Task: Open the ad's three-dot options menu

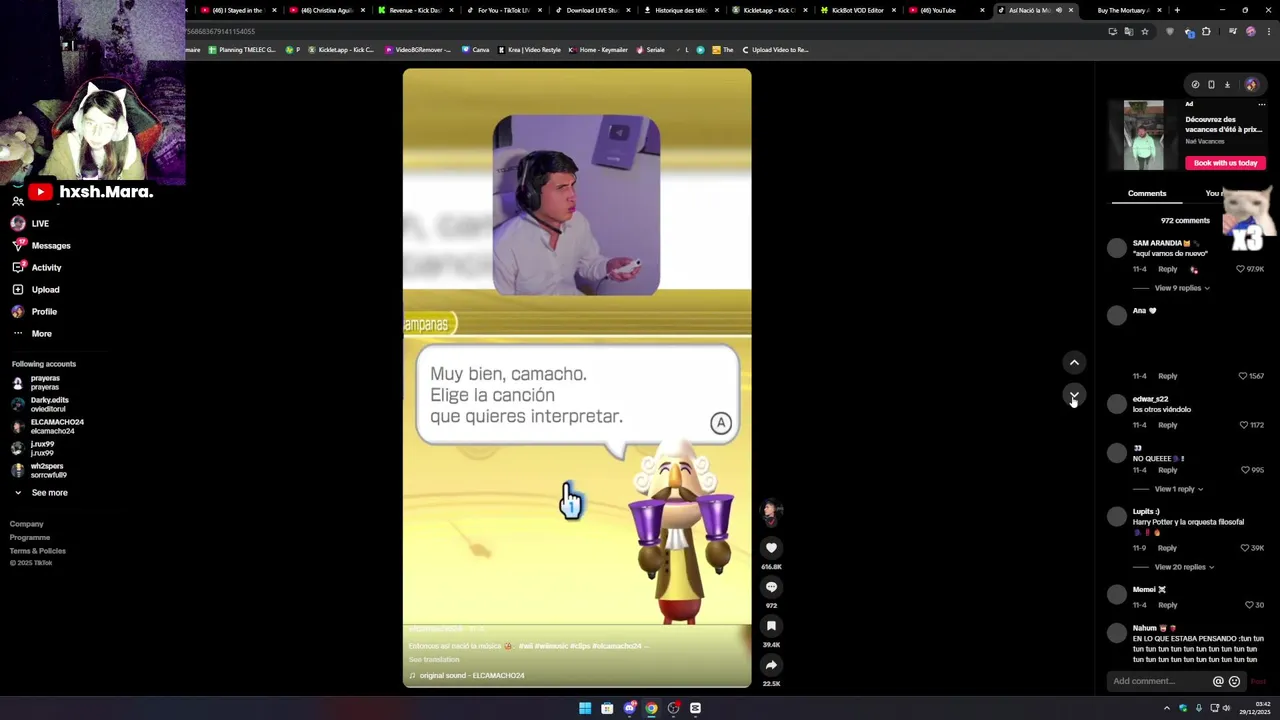Action: pyautogui.click(x=1262, y=104)
